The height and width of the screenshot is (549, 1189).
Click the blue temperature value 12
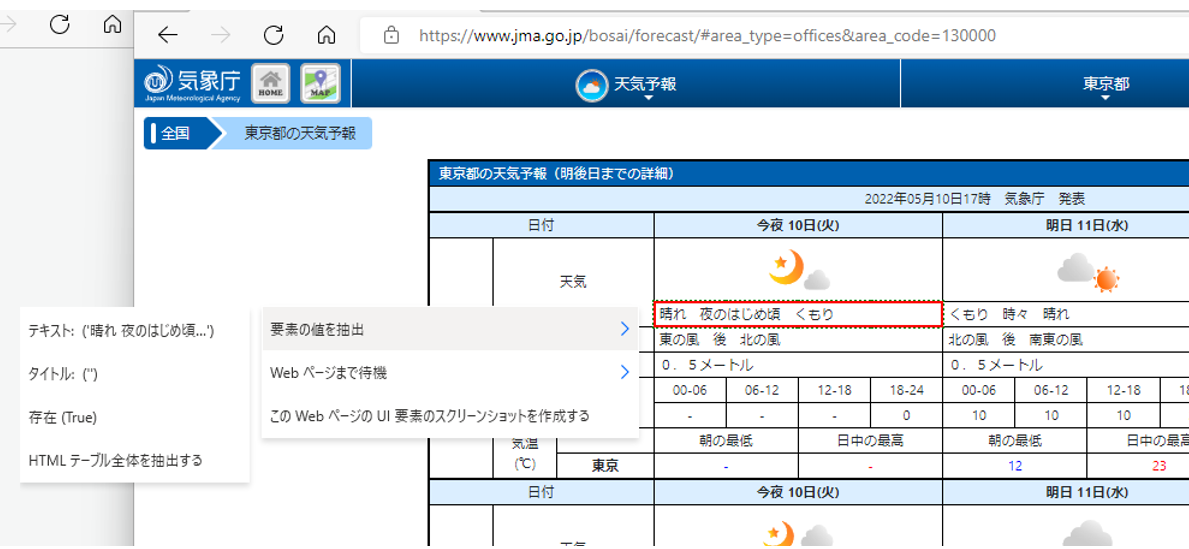(1015, 466)
